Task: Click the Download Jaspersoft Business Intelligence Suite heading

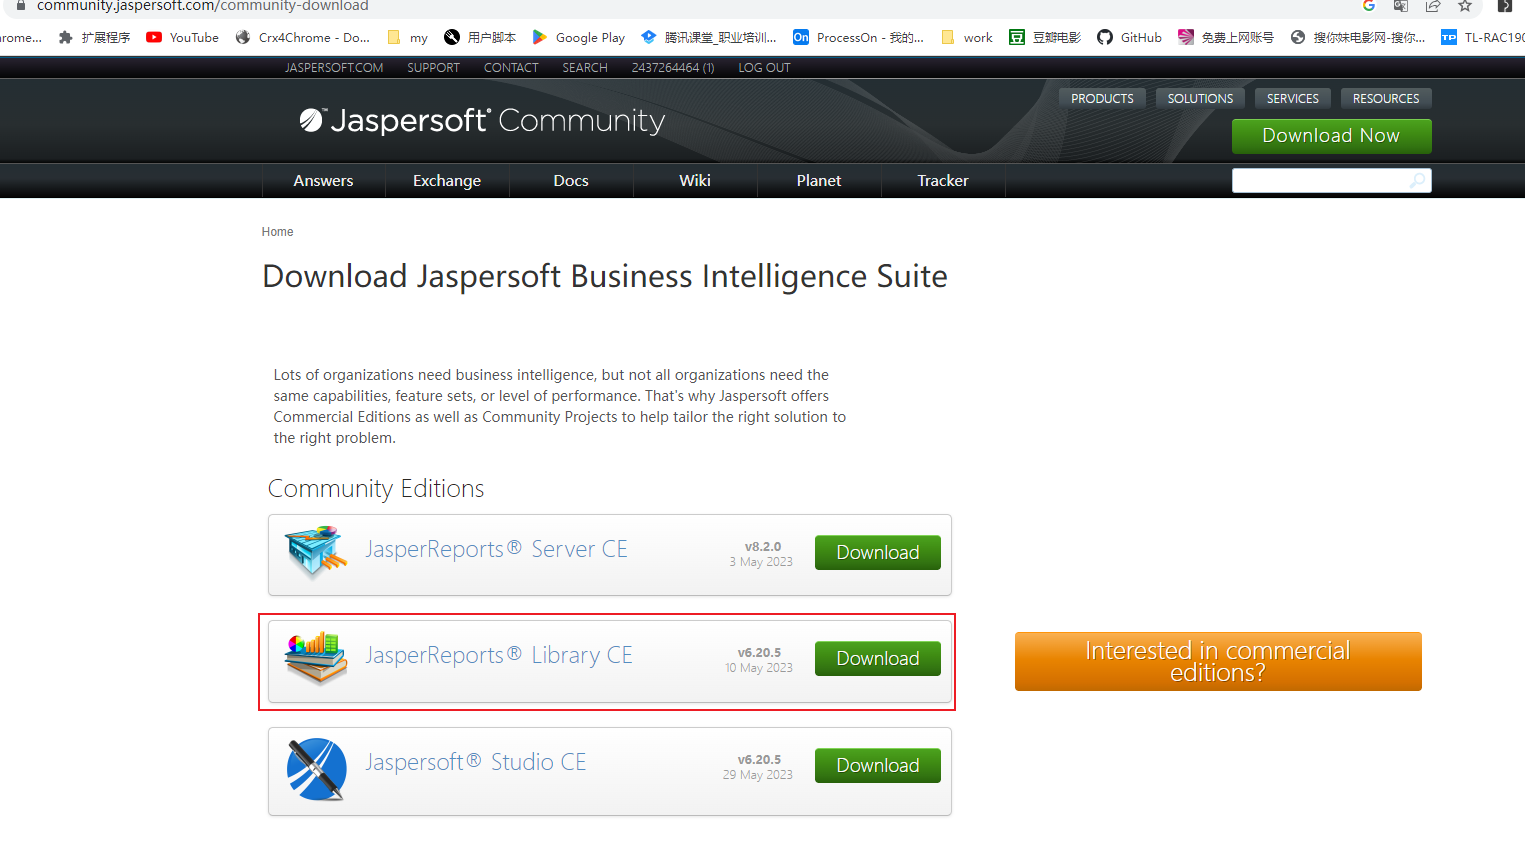Action: (x=605, y=277)
